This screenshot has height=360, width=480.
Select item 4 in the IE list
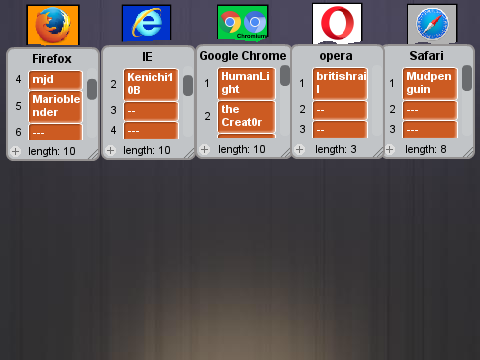pos(151,131)
